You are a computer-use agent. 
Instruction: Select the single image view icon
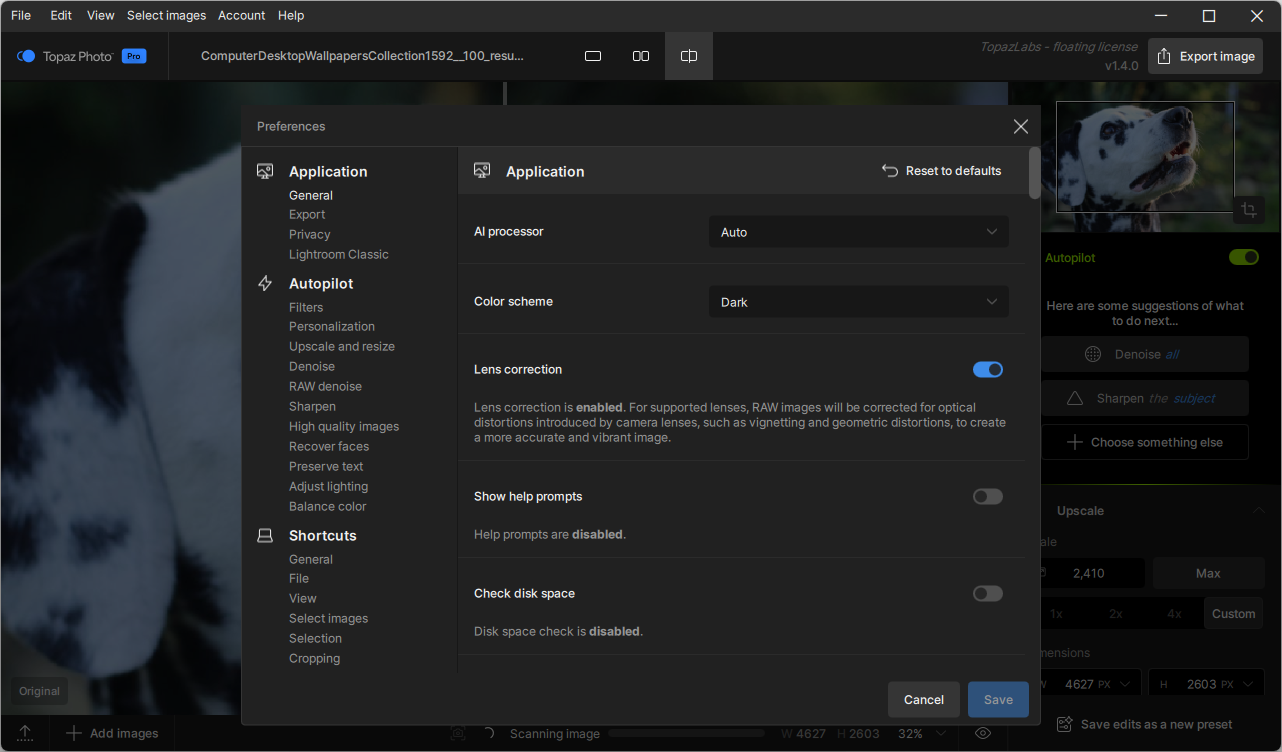593,56
